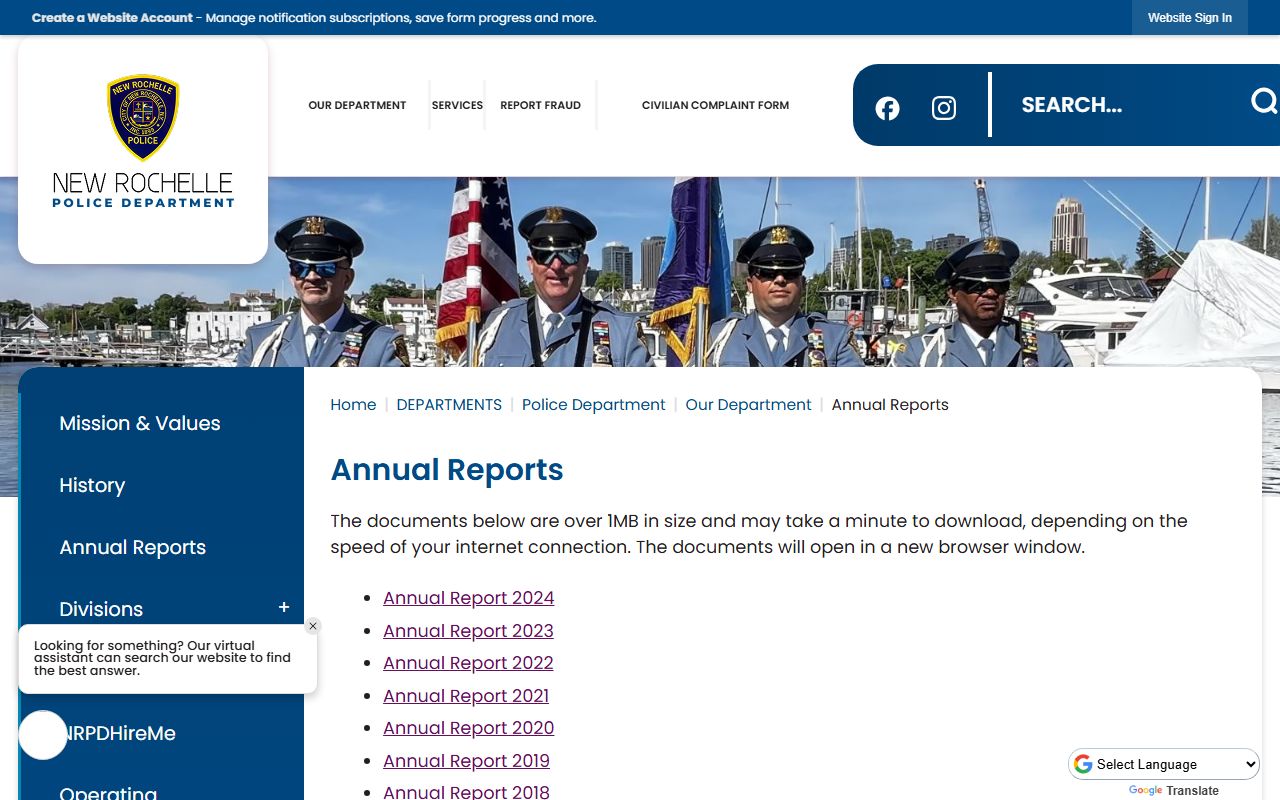The height and width of the screenshot is (800, 1280).
Task: Click the Police Department breadcrumb link
Action: (x=593, y=405)
